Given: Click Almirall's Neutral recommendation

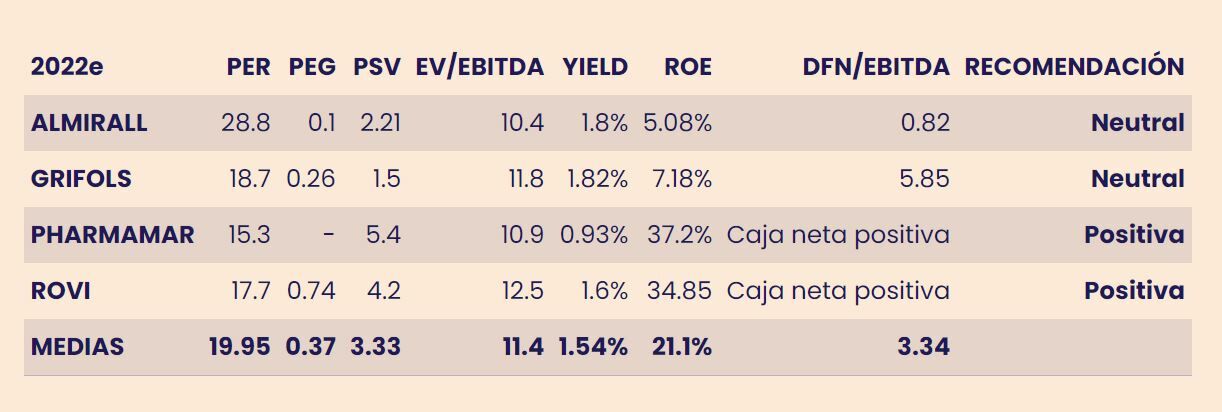Looking at the screenshot, I should click(x=1137, y=123).
